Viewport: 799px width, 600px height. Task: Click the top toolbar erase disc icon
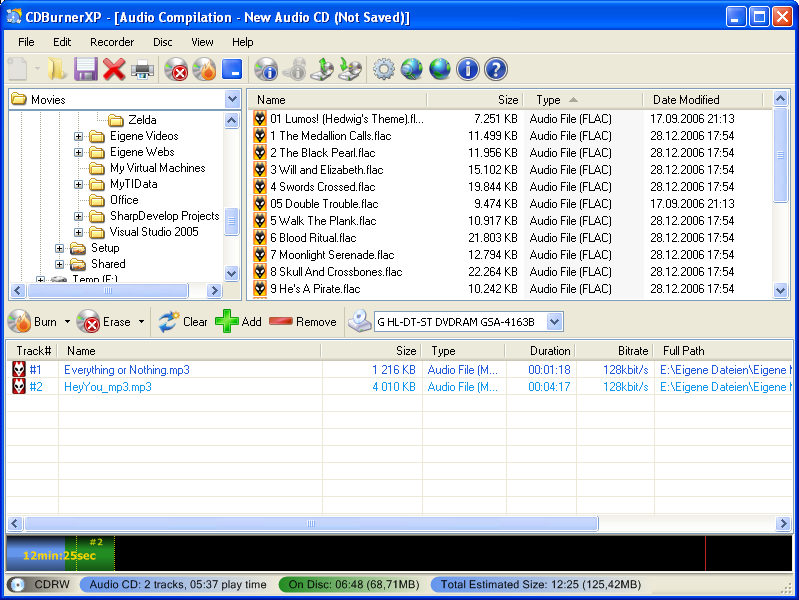tap(176, 69)
